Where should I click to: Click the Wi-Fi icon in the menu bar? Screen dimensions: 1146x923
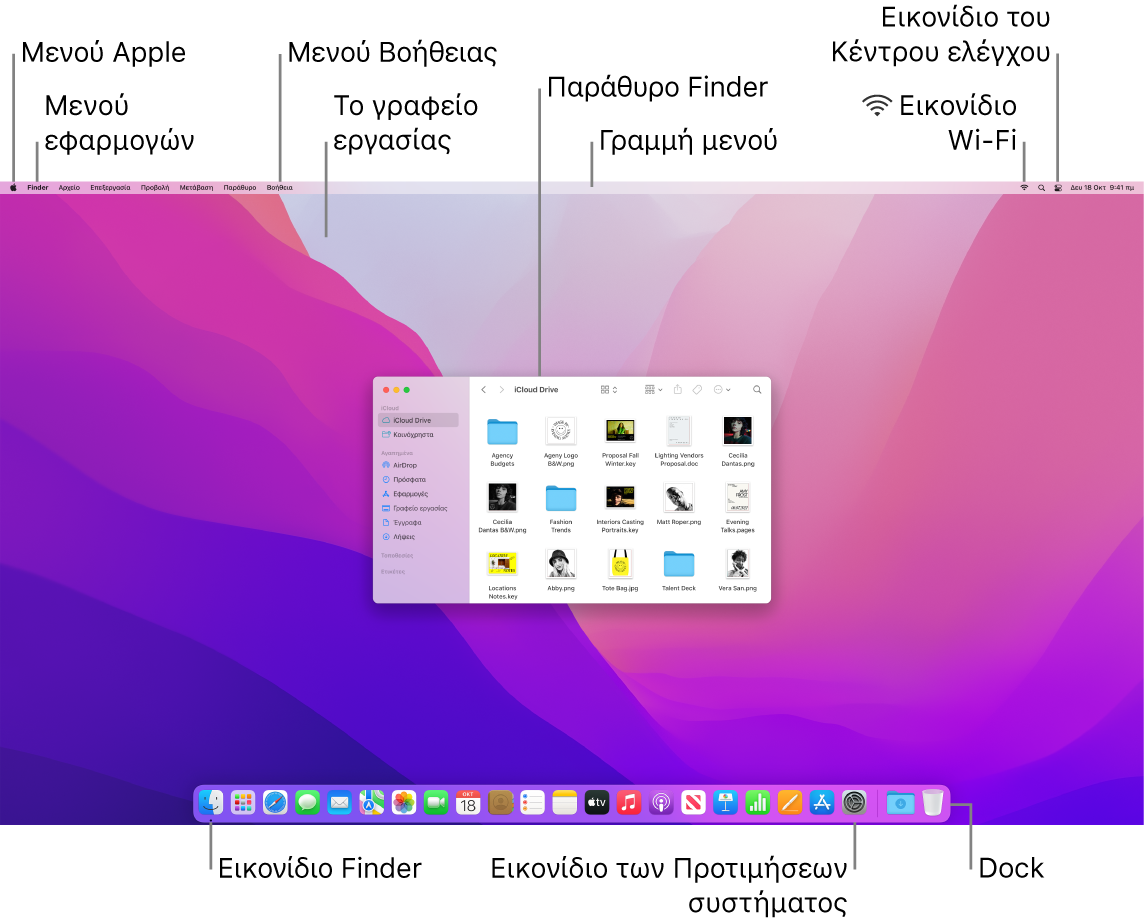click(x=1023, y=187)
